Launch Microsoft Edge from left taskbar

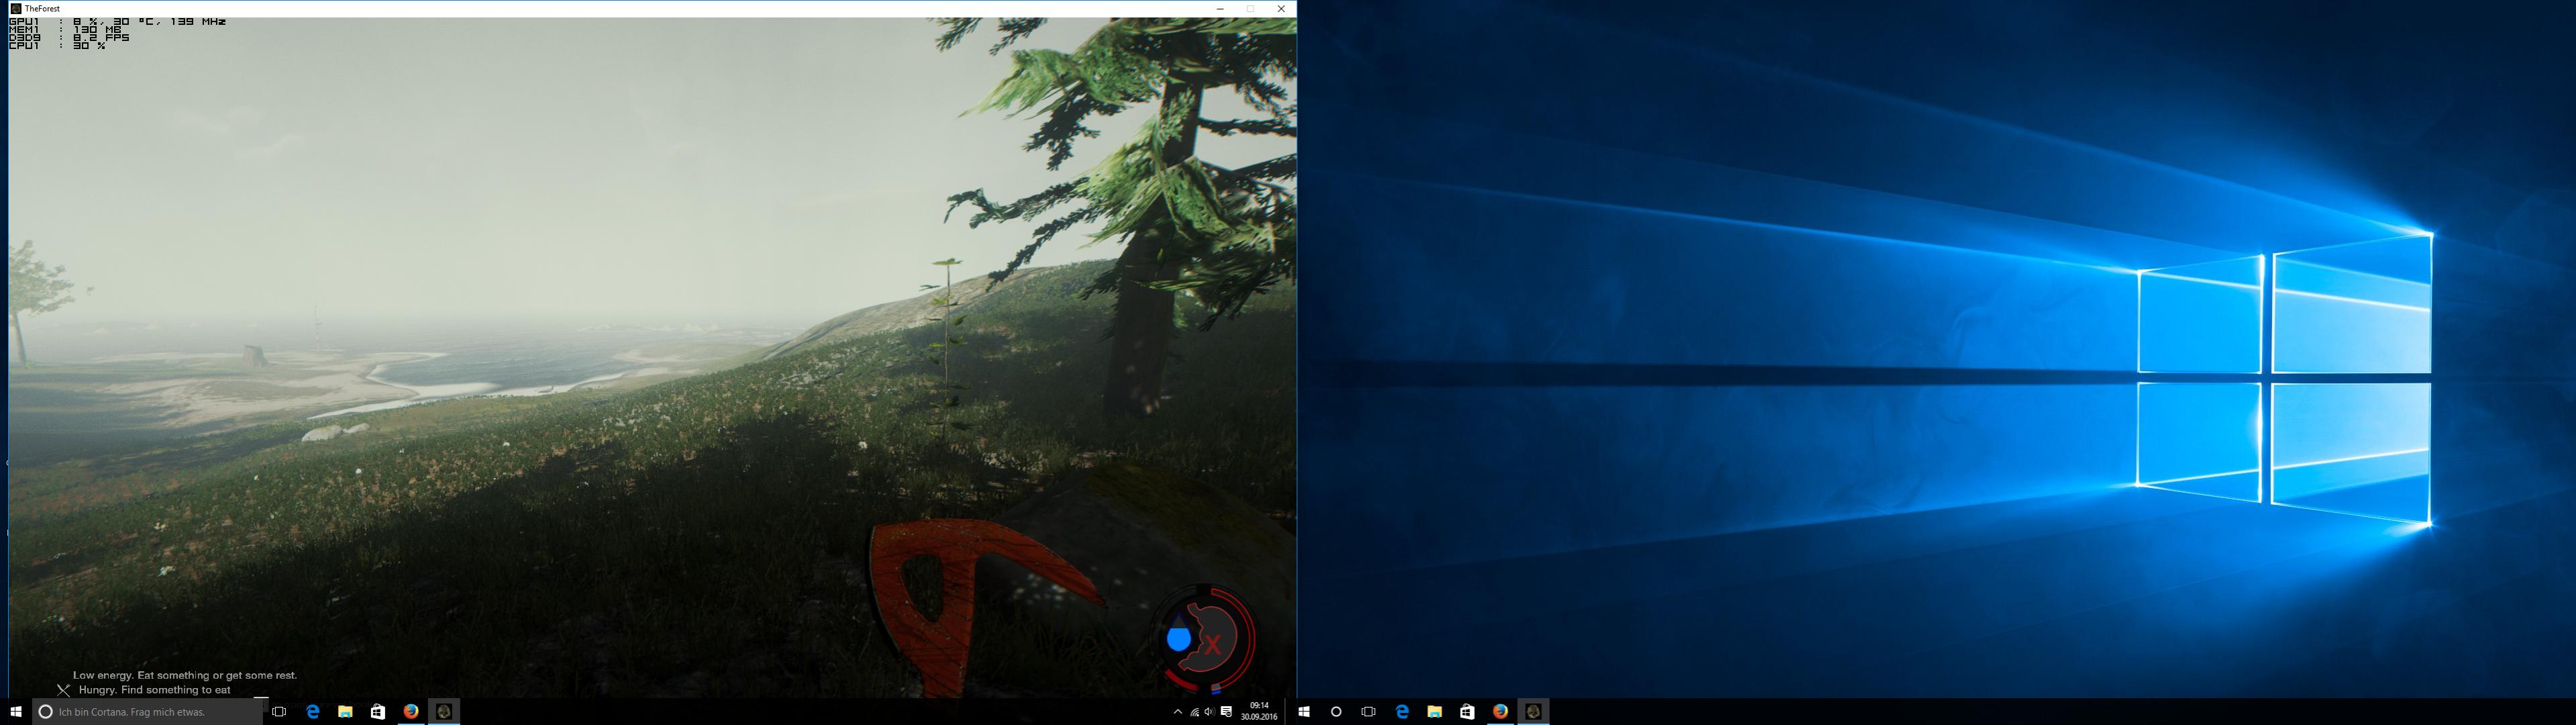click(313, 712)
